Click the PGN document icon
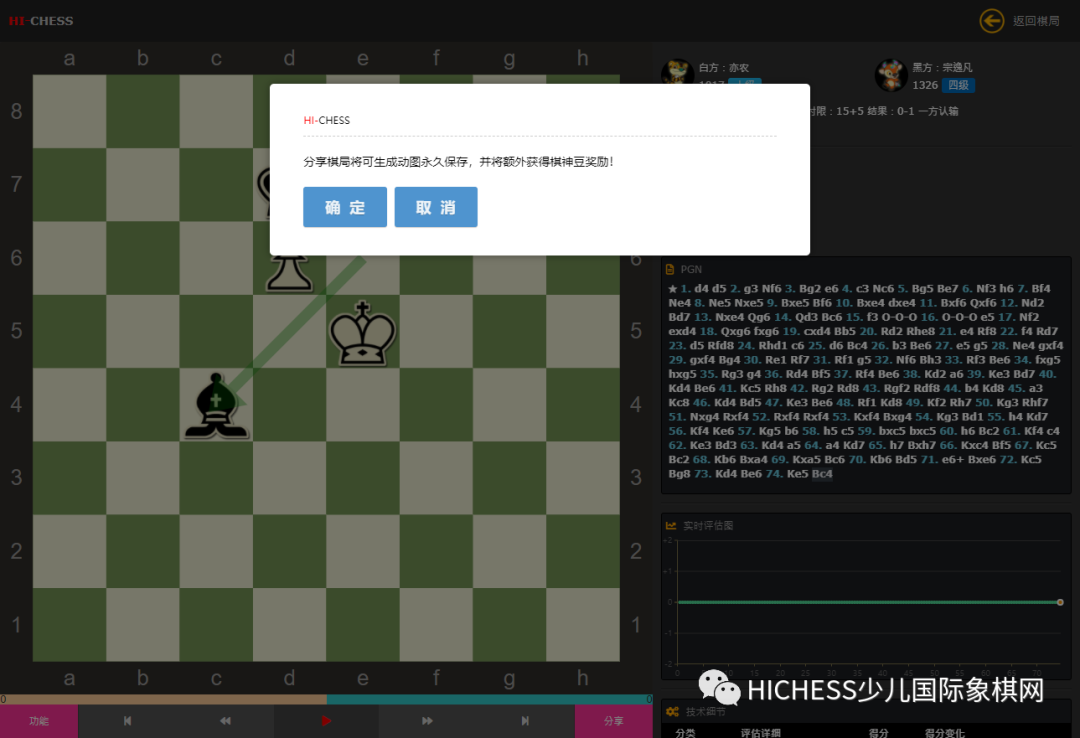This screenshot has height=738, width=1080. pyautogui.click(x=671, y=269)
